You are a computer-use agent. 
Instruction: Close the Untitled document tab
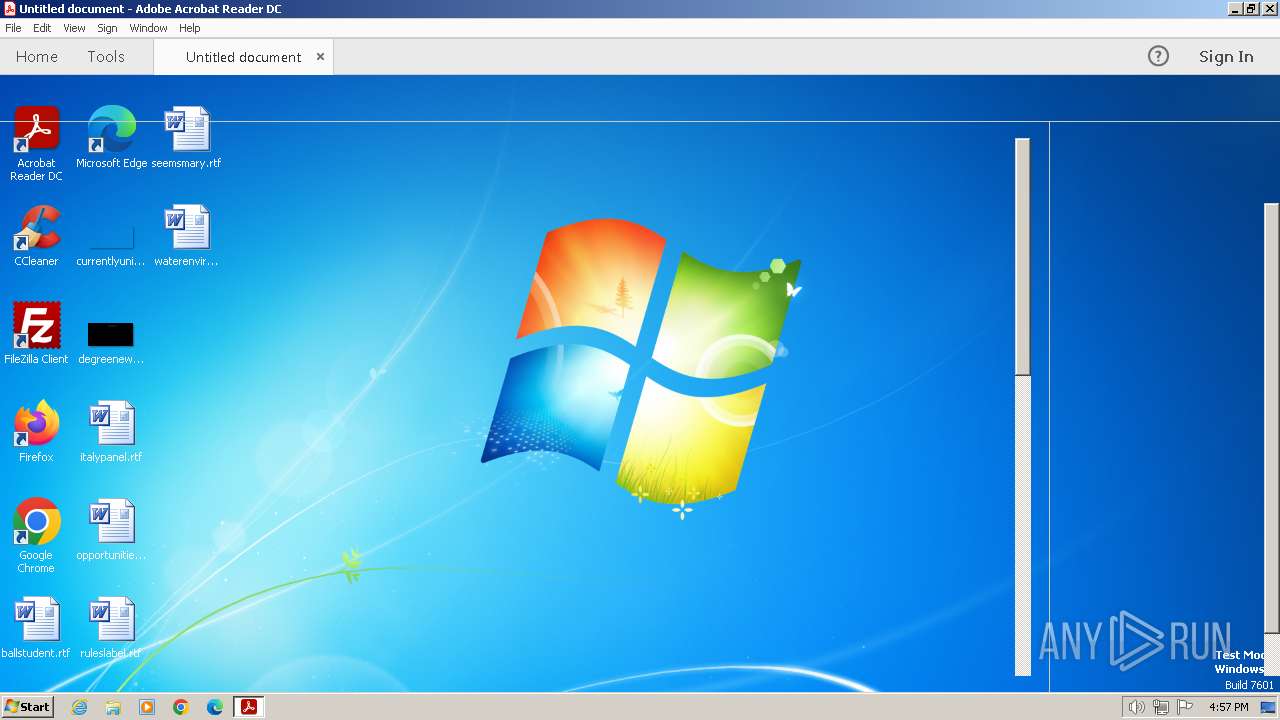tap(320, 57)
